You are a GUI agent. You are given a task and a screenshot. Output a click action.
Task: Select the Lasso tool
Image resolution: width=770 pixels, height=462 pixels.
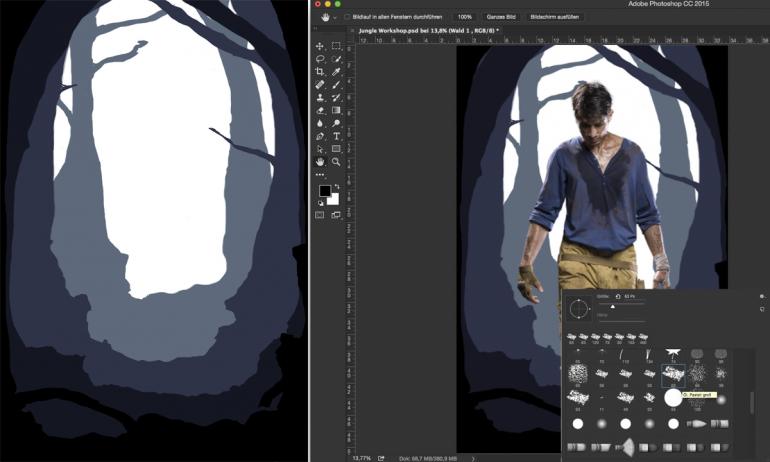pos(320,59)
